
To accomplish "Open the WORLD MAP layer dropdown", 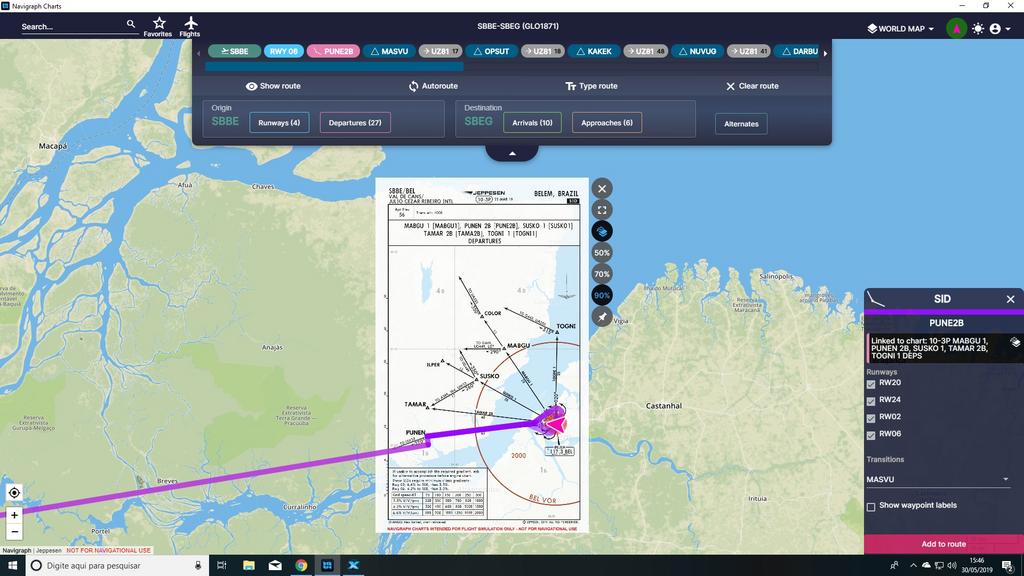I will coord(901,29).
